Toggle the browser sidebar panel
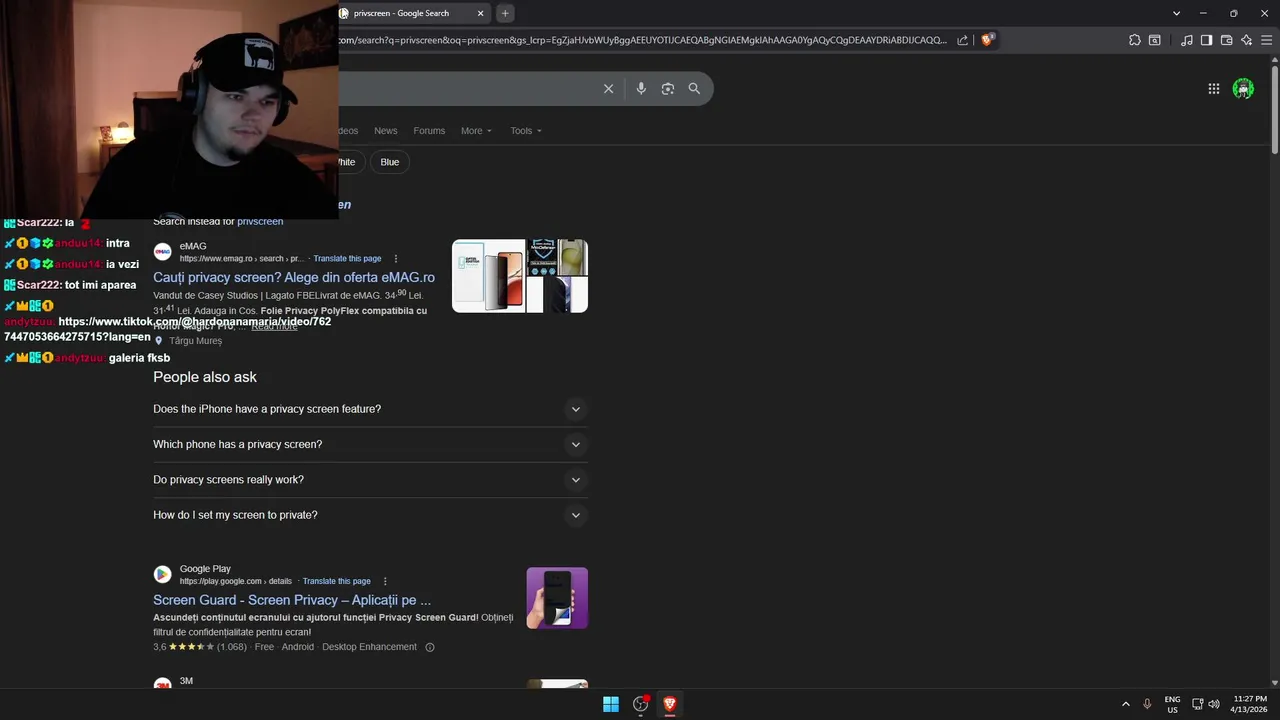1280x720 pixels. [x=1206, y=40]
